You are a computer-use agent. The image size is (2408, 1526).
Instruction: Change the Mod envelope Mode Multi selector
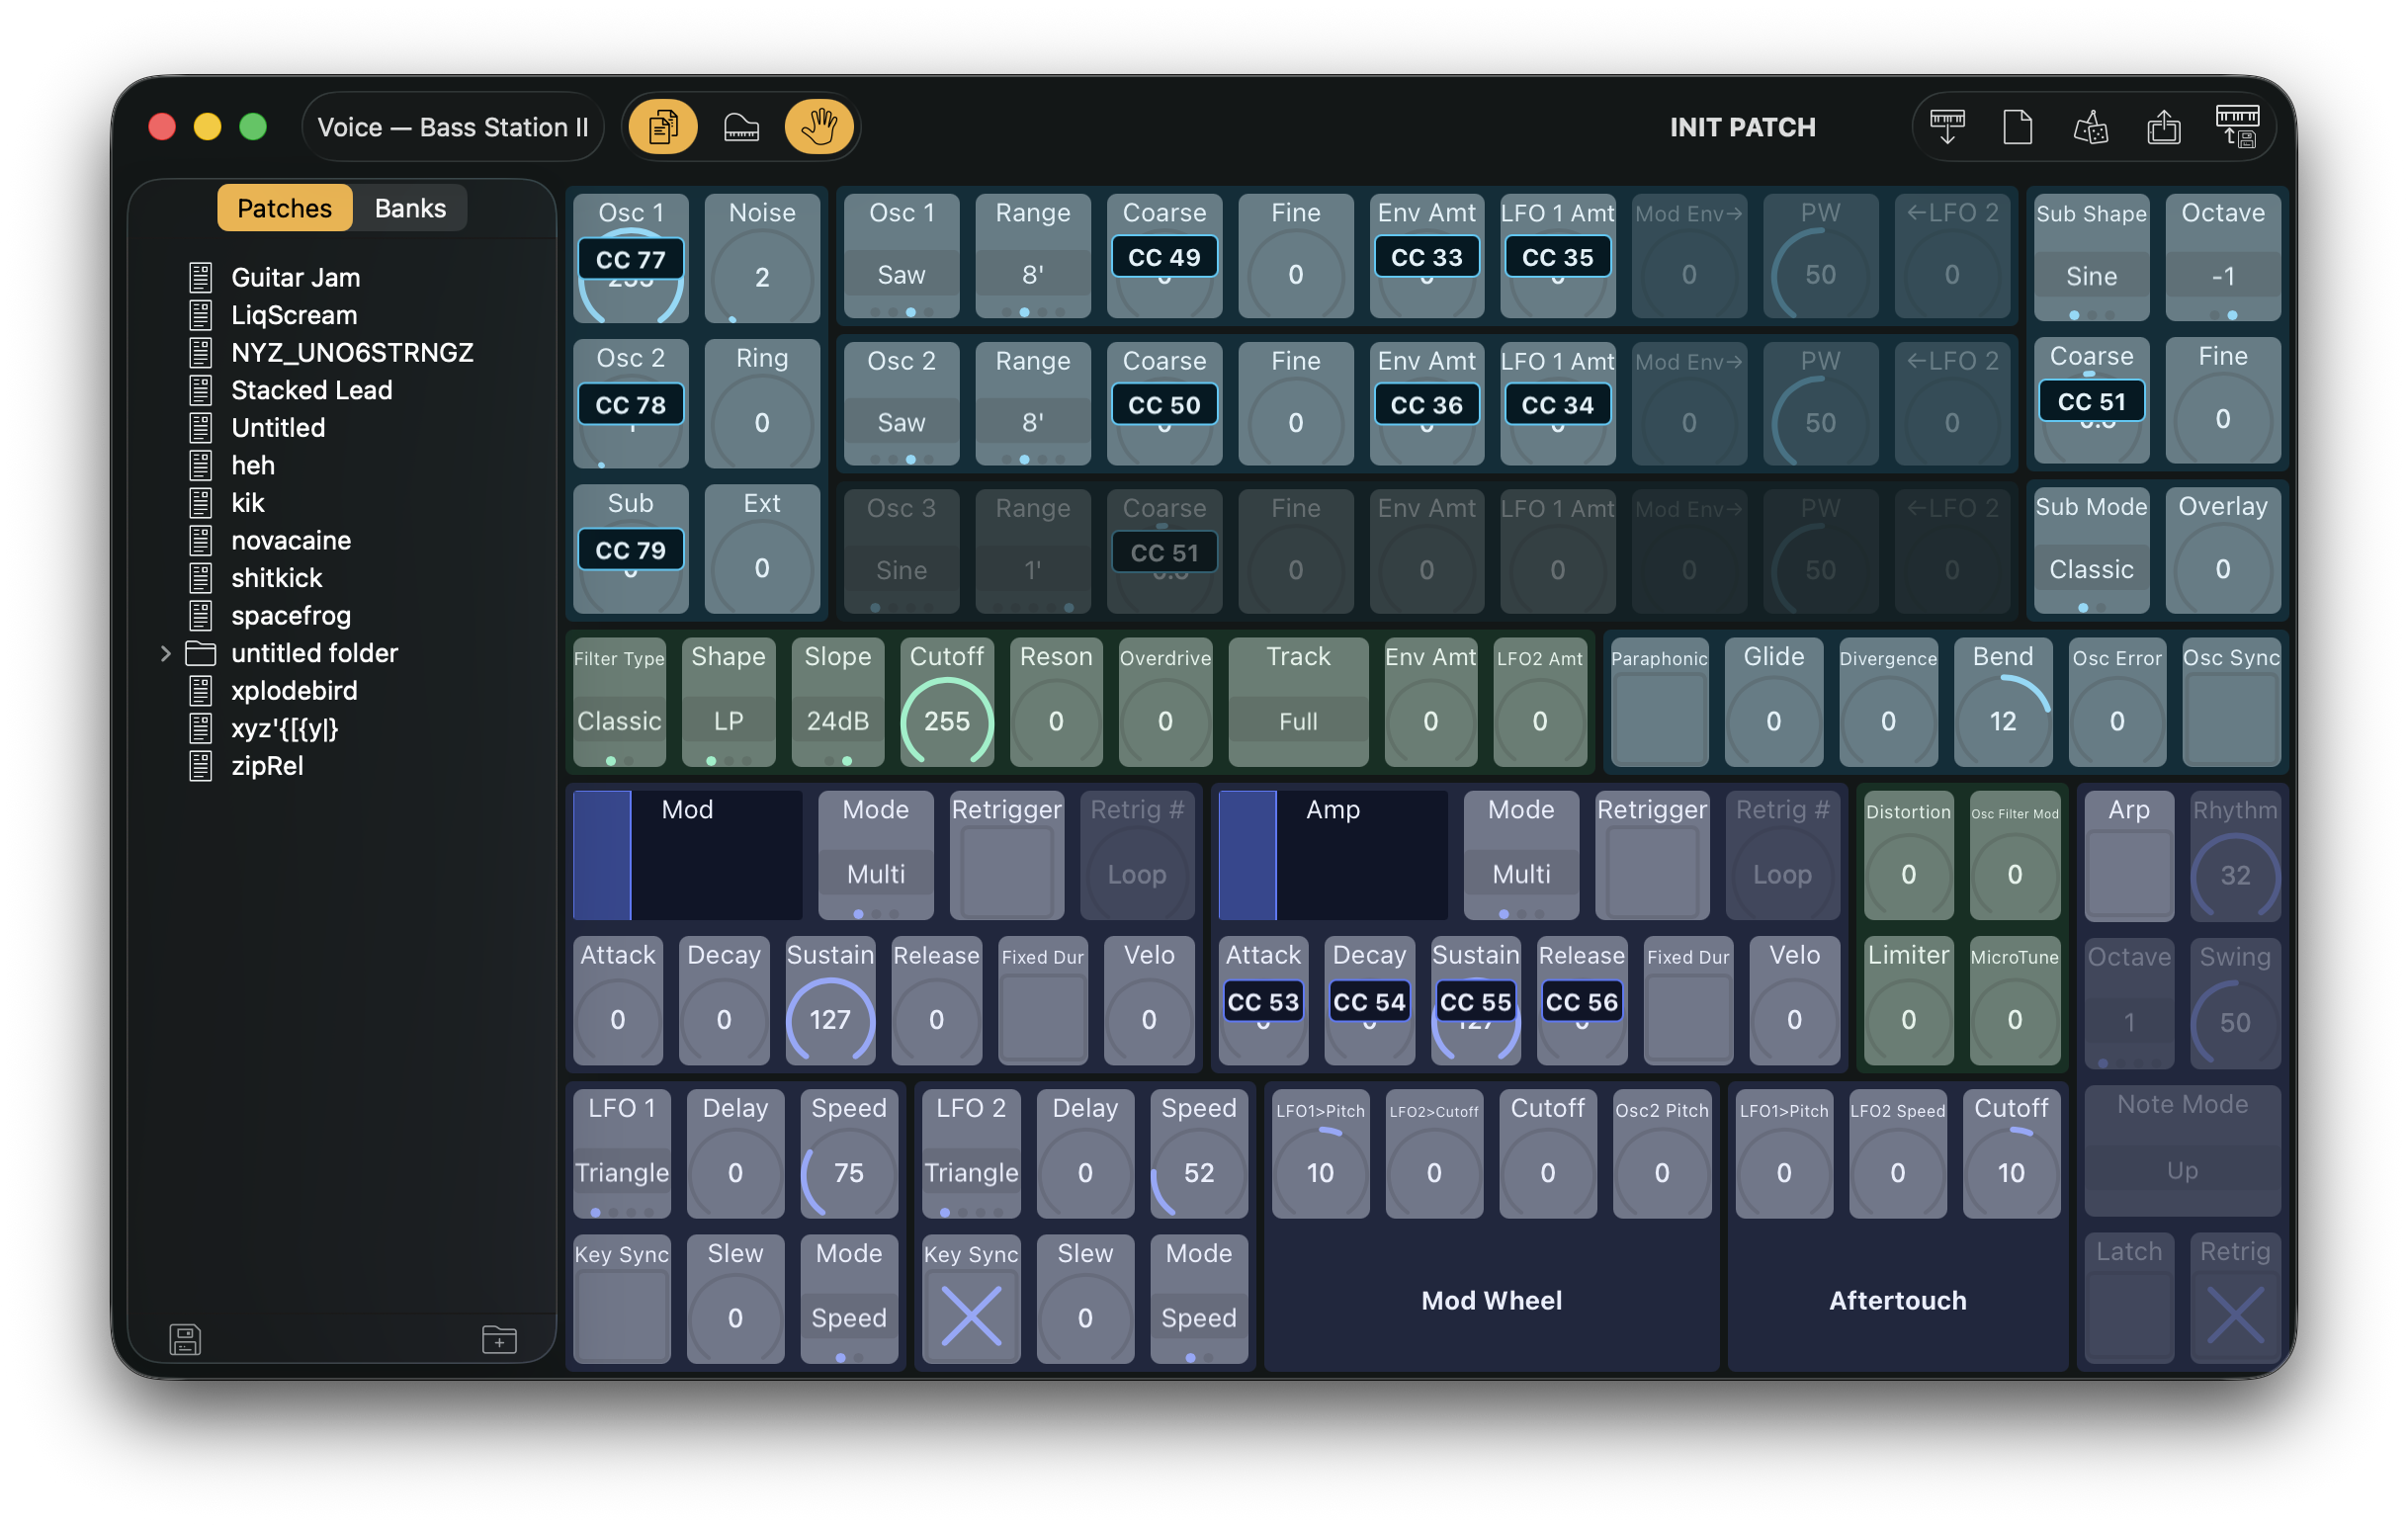[x=875, y=874]
